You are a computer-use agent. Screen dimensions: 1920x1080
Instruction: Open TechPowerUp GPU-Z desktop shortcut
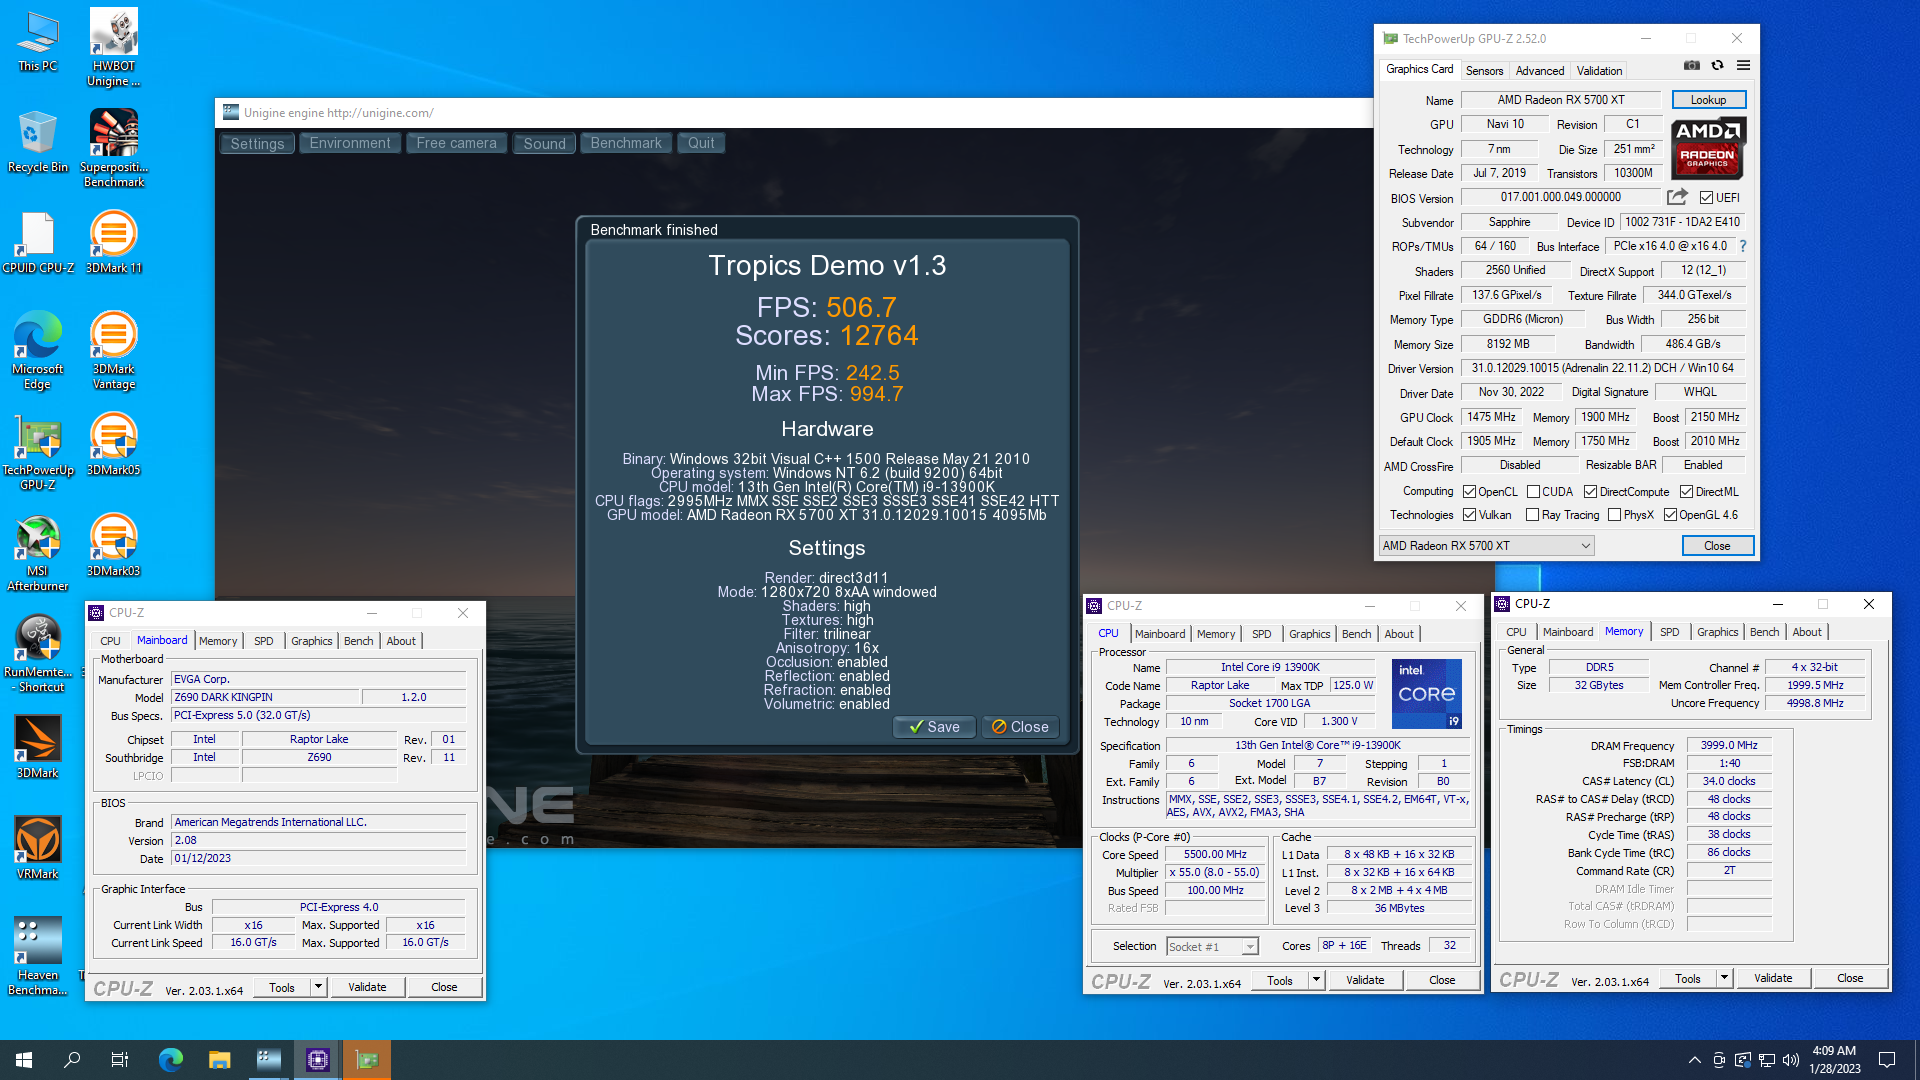coord(37,452)
